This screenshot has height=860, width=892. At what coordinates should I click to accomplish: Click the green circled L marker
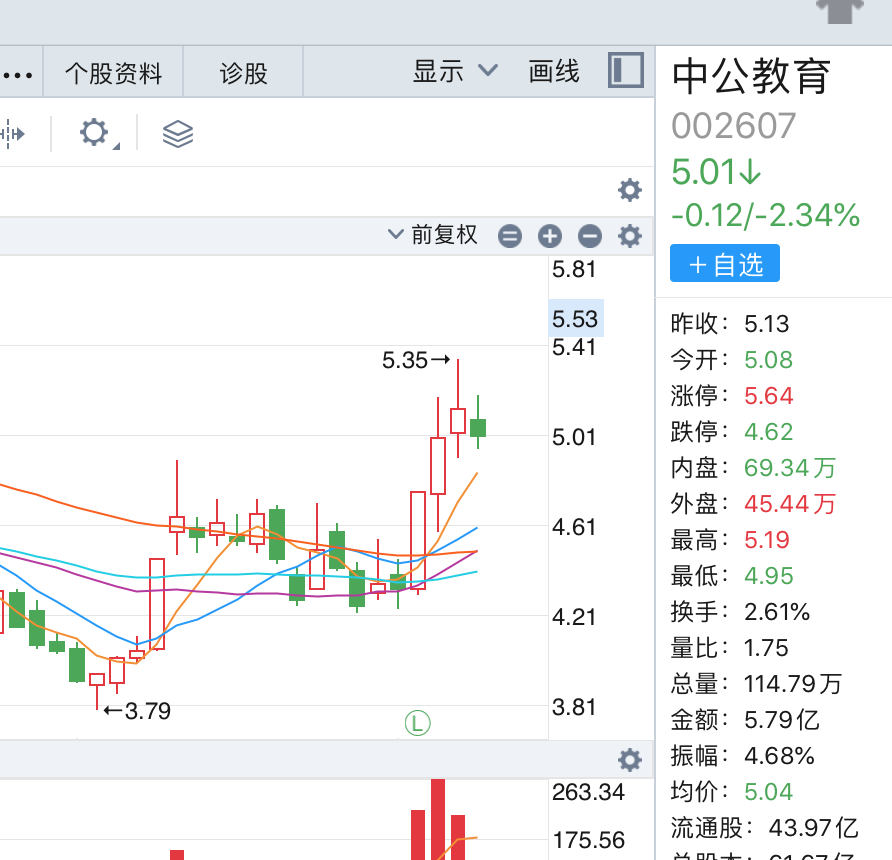[x=417, y=722]
